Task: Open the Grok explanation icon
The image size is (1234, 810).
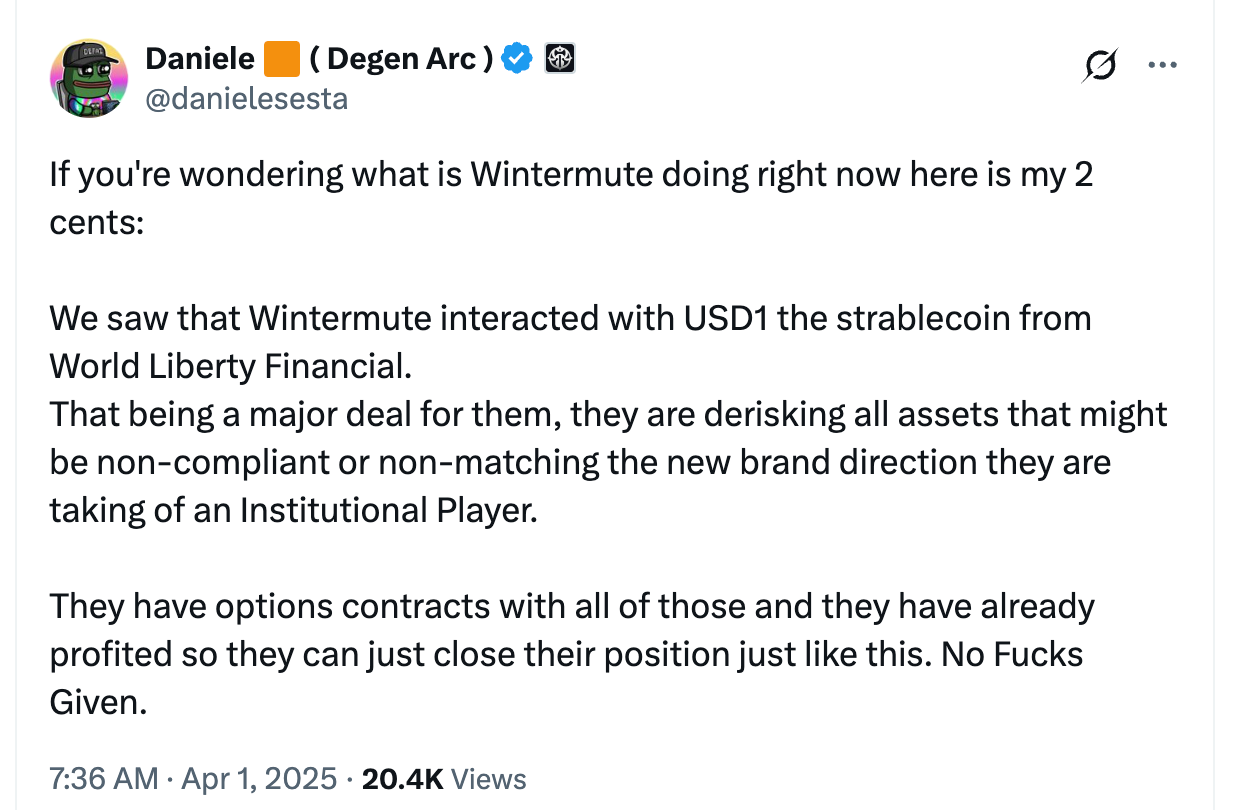Action: [x=1100, y=63]
